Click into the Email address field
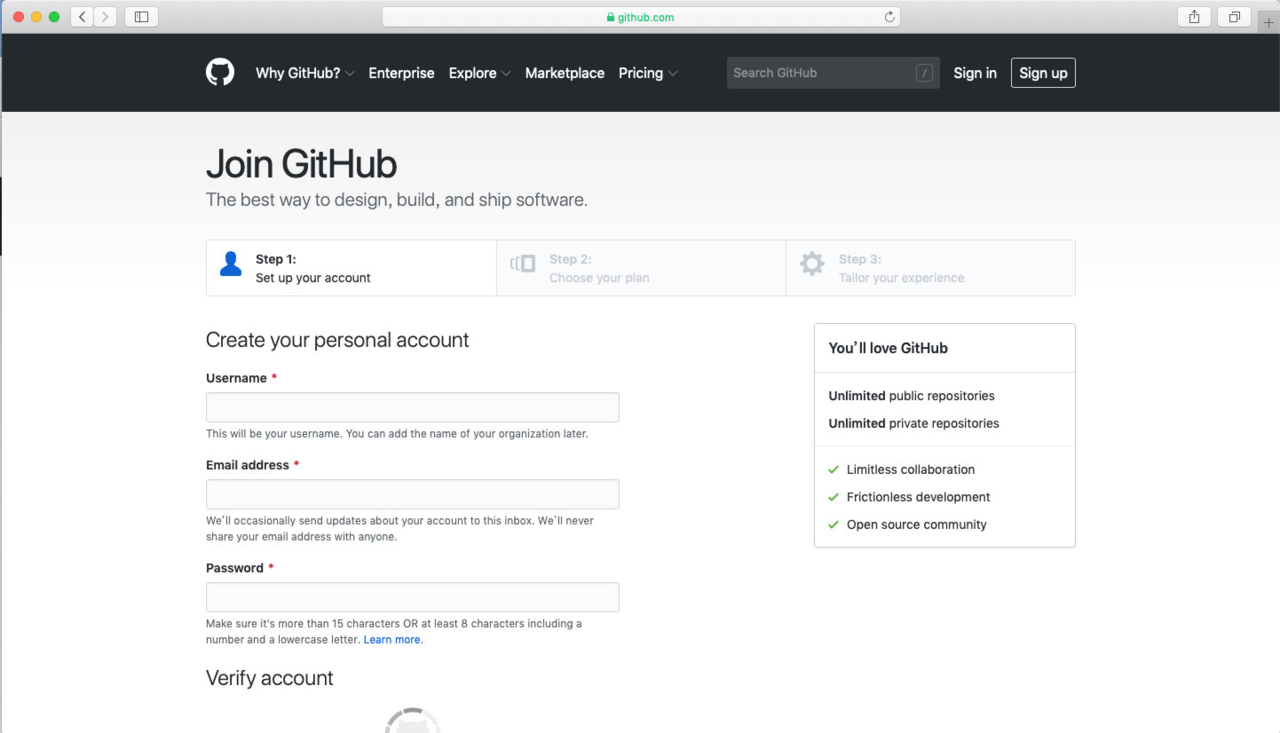1280x733 pixels. tap(412, 494)
